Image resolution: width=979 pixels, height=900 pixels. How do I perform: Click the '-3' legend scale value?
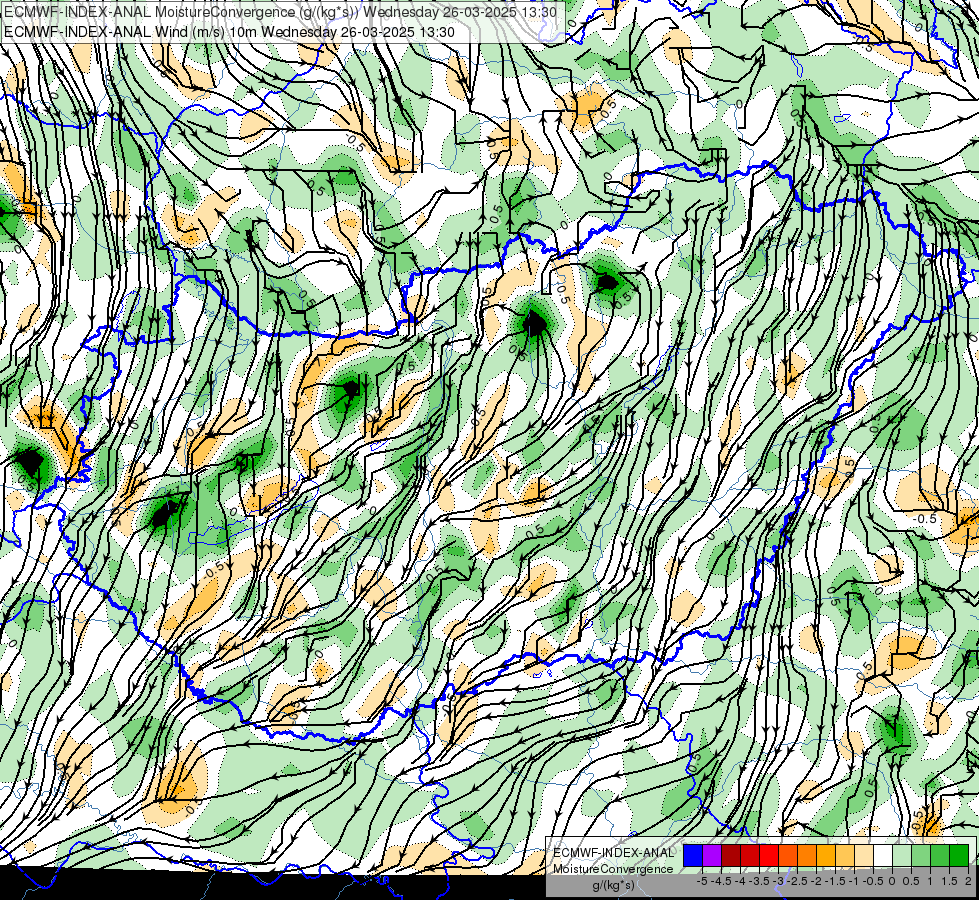coord(779,881)
